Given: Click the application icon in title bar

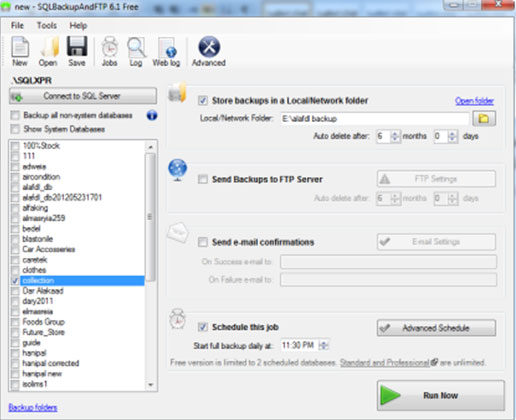Looking at the screenshot, I should [6, 7].
